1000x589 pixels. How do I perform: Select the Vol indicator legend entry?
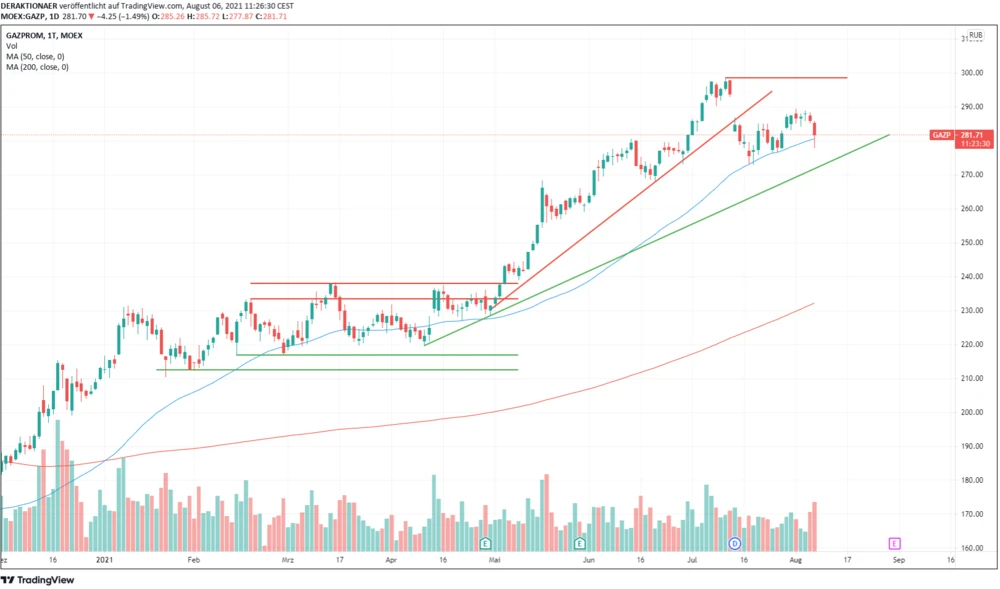pos(11,46)
